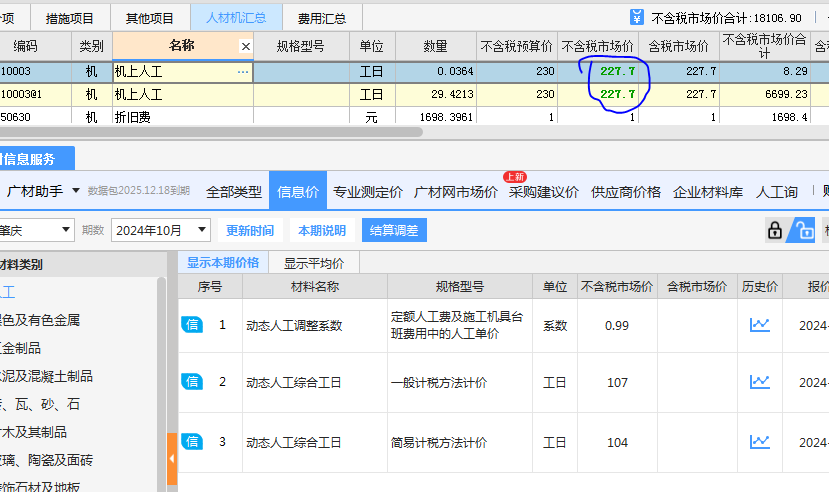Click the horizontal scrollbar under the top table
Viewport: 829px width, 492px height.
point(211,132)
